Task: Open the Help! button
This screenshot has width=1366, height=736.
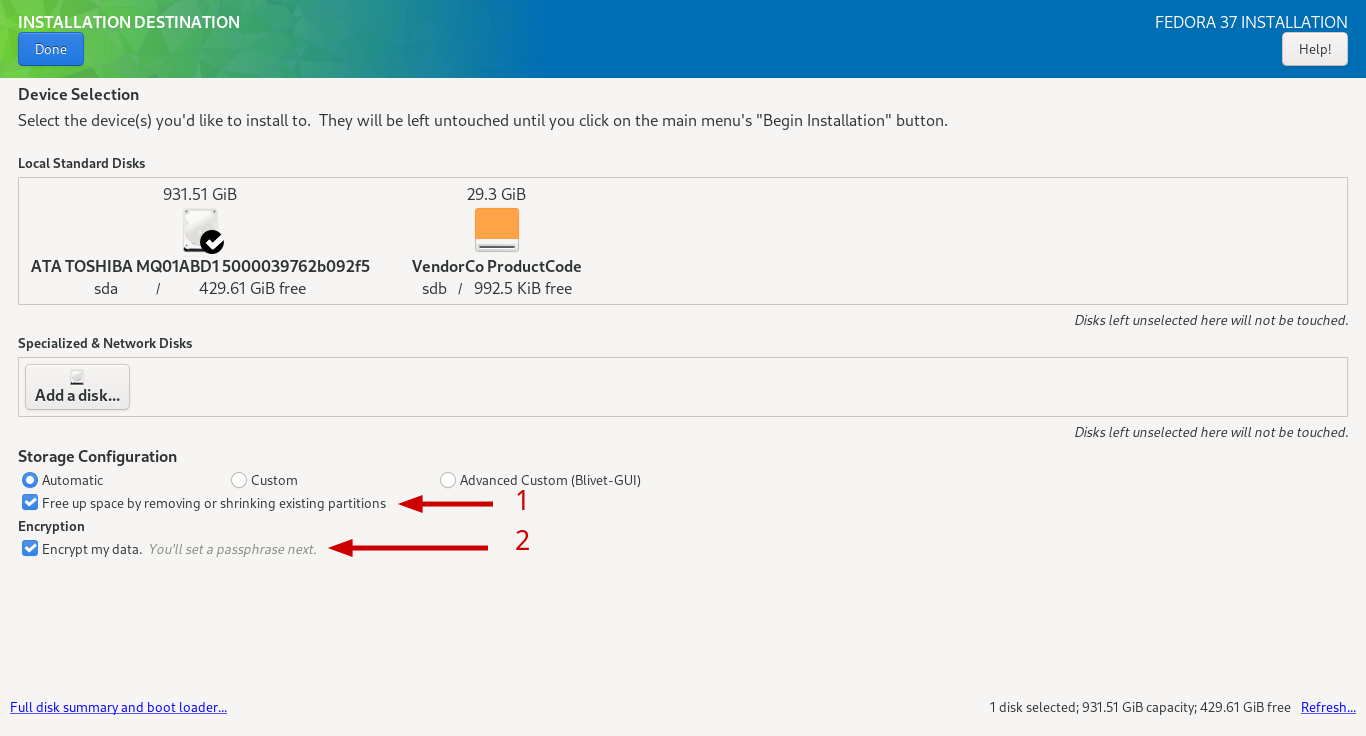Action: [1314, 49]
